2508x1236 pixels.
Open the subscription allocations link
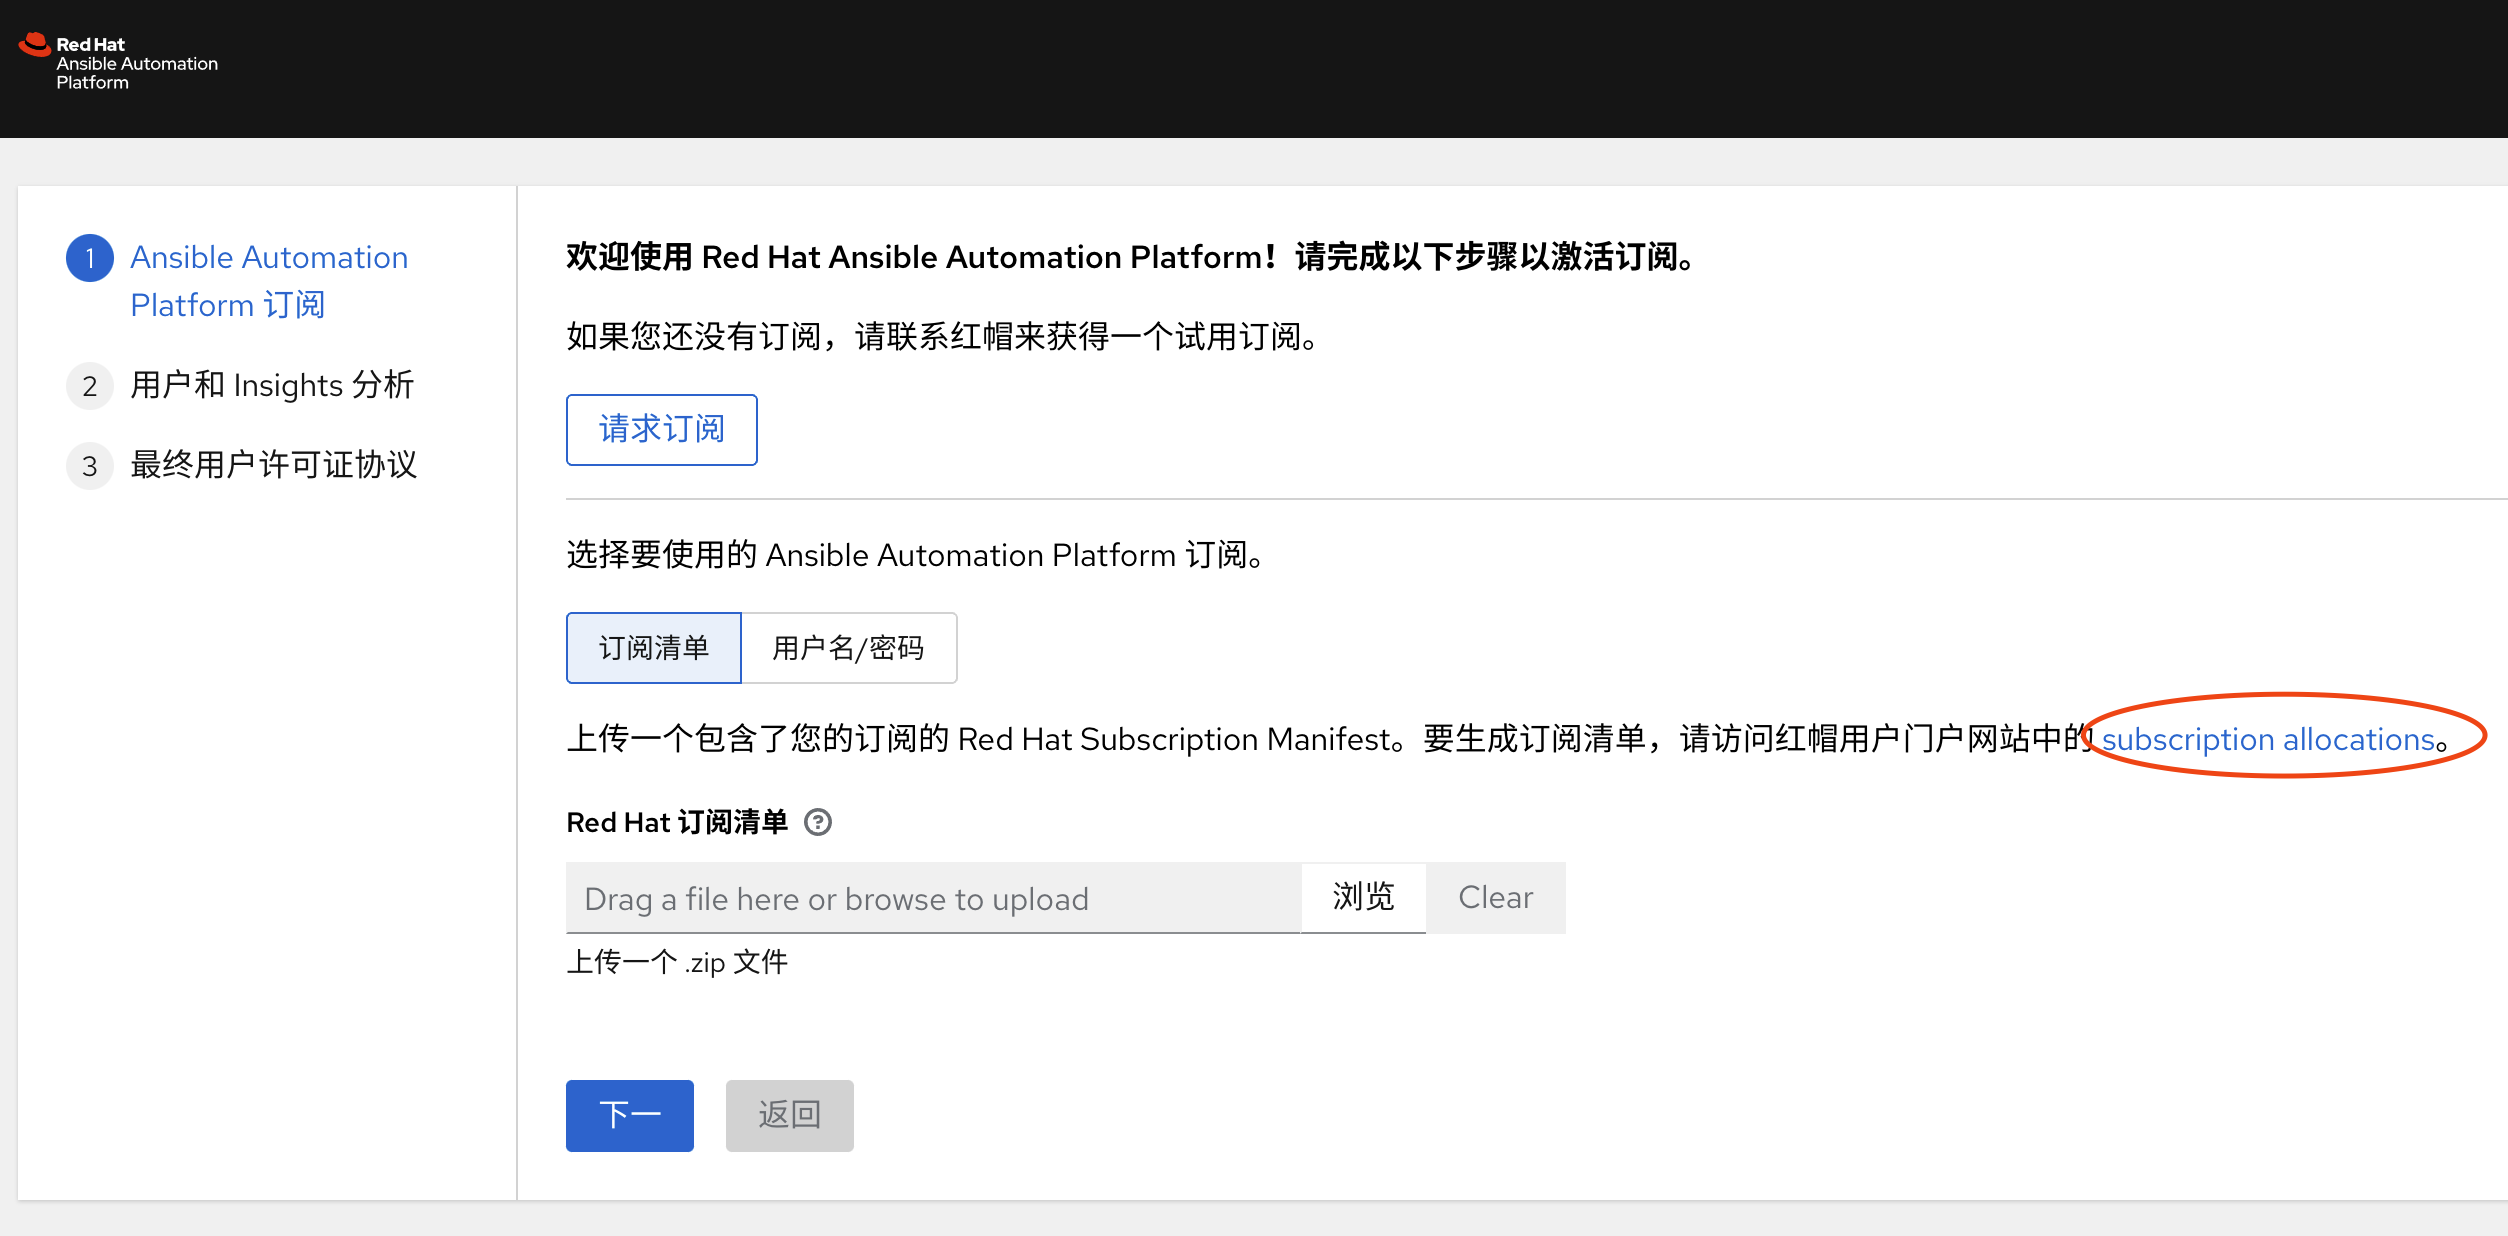pyautogui.click(x=2267, y=739)
